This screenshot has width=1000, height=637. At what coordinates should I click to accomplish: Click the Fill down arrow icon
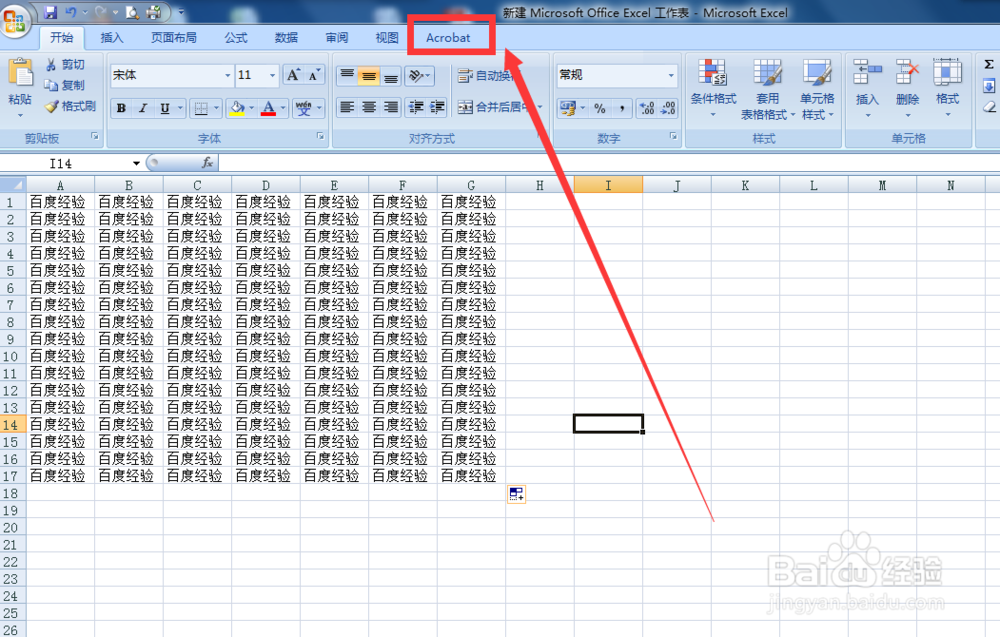click(989, 85)
